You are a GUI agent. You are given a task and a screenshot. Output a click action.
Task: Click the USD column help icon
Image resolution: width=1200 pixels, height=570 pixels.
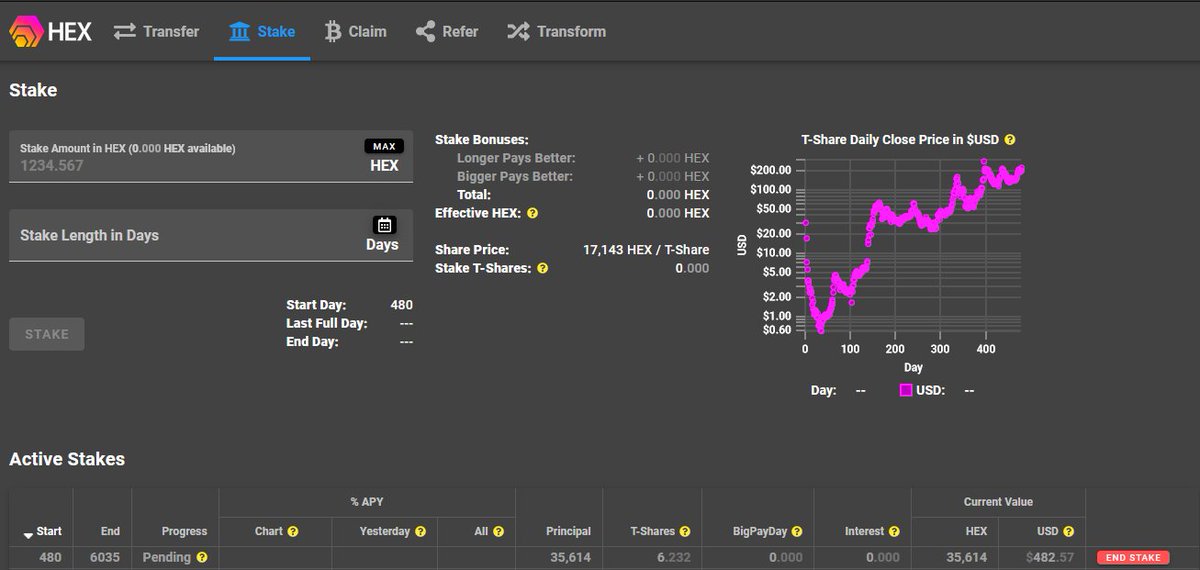coord(1069,532)
